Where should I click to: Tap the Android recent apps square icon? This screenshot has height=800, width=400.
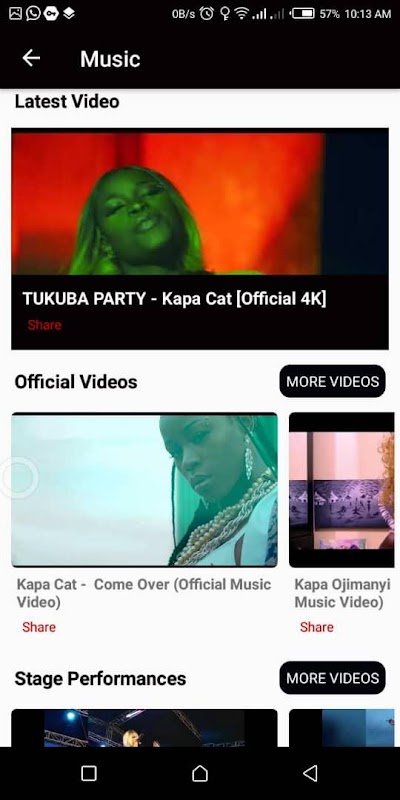[89, 773]
